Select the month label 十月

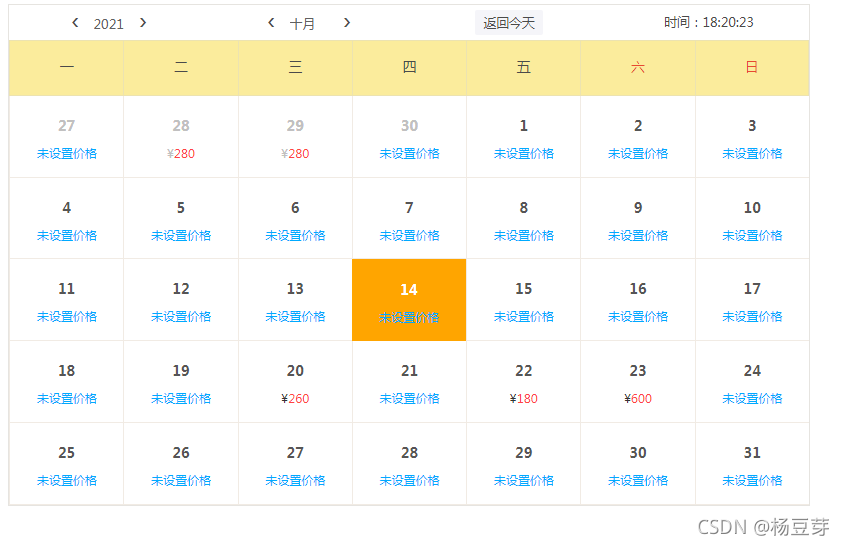302,24
